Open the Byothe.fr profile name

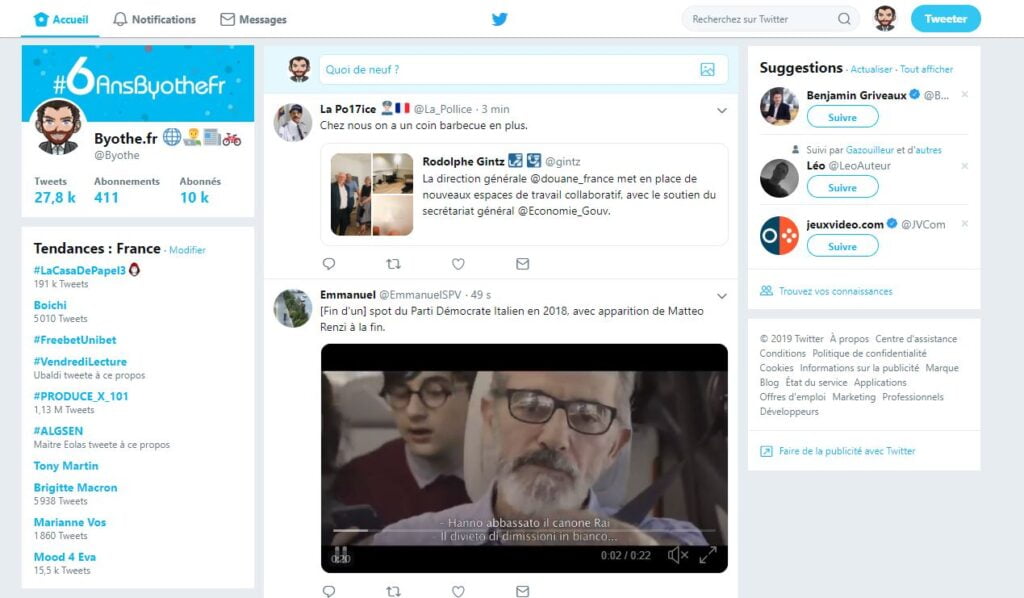point(126,138)
